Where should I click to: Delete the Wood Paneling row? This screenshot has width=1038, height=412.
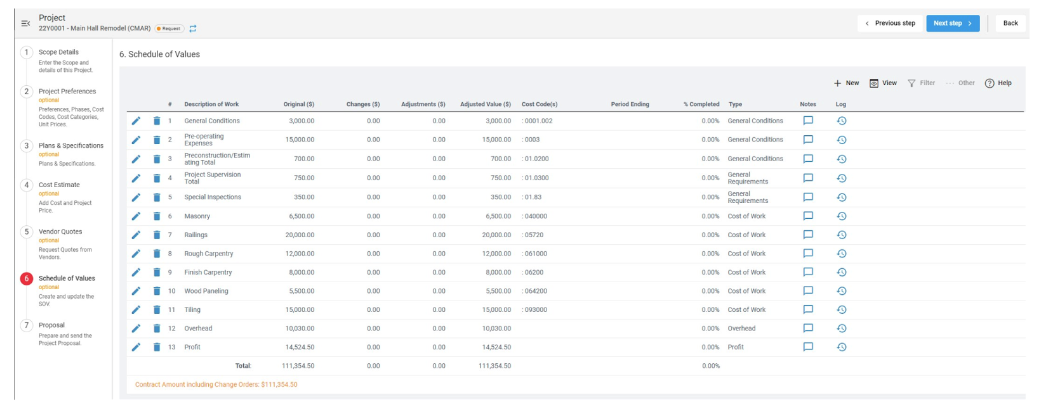tap(157, 291)
